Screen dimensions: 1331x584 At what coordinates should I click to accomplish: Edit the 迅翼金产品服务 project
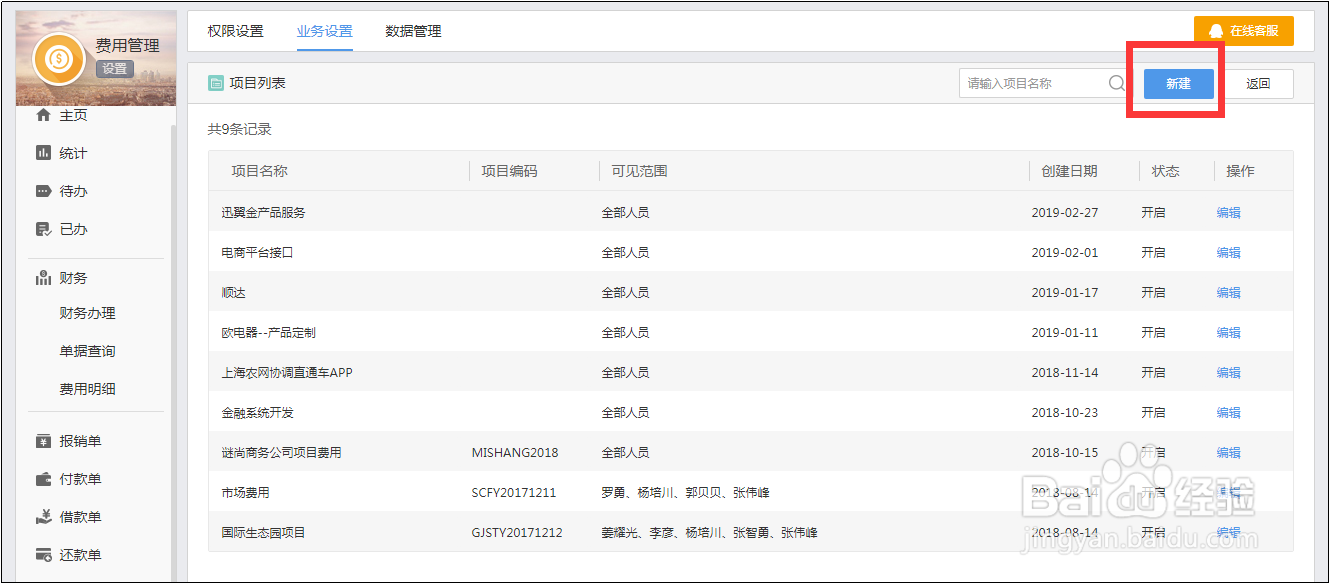coord(1228,213)
